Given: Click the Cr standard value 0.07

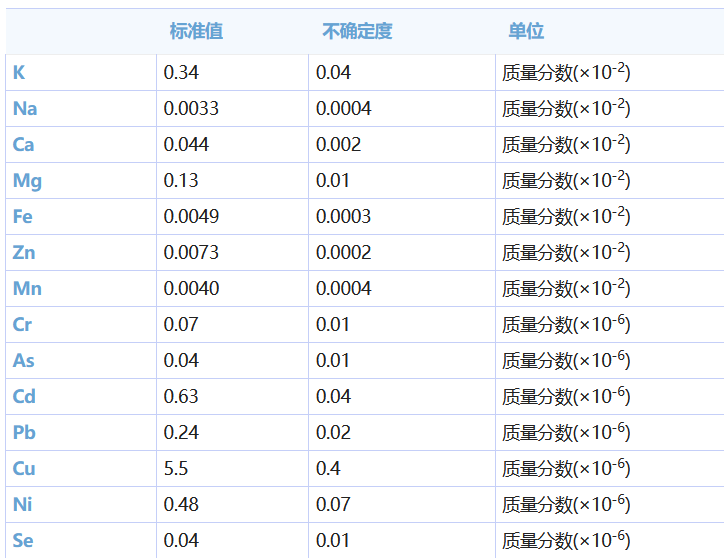Looking at the screenshot, I should pyautogui.click(x=181, y=325).
